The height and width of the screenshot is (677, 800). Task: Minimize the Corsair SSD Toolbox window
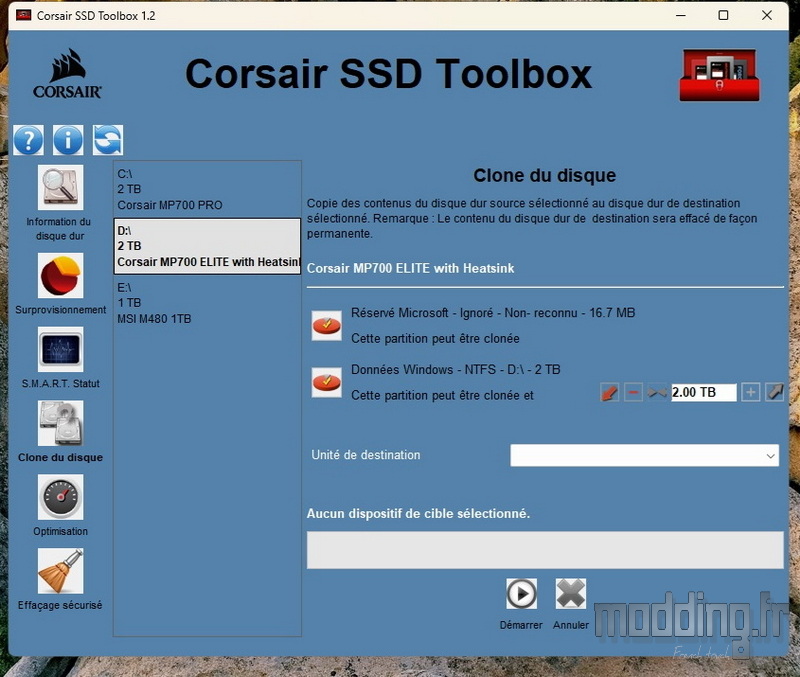pos(681,15)
